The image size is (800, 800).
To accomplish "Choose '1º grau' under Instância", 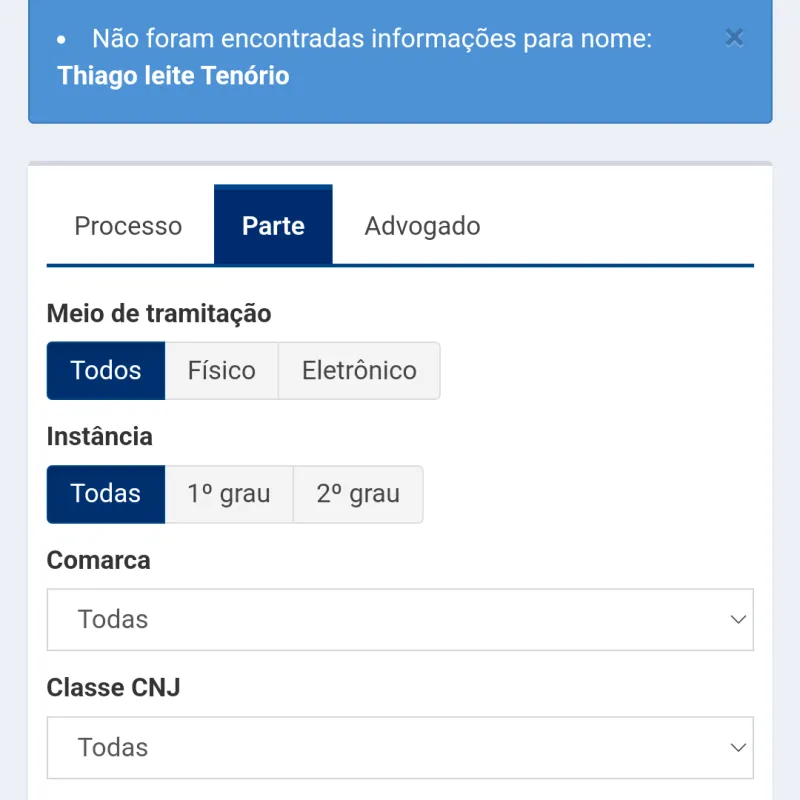I will pos(229,494).
